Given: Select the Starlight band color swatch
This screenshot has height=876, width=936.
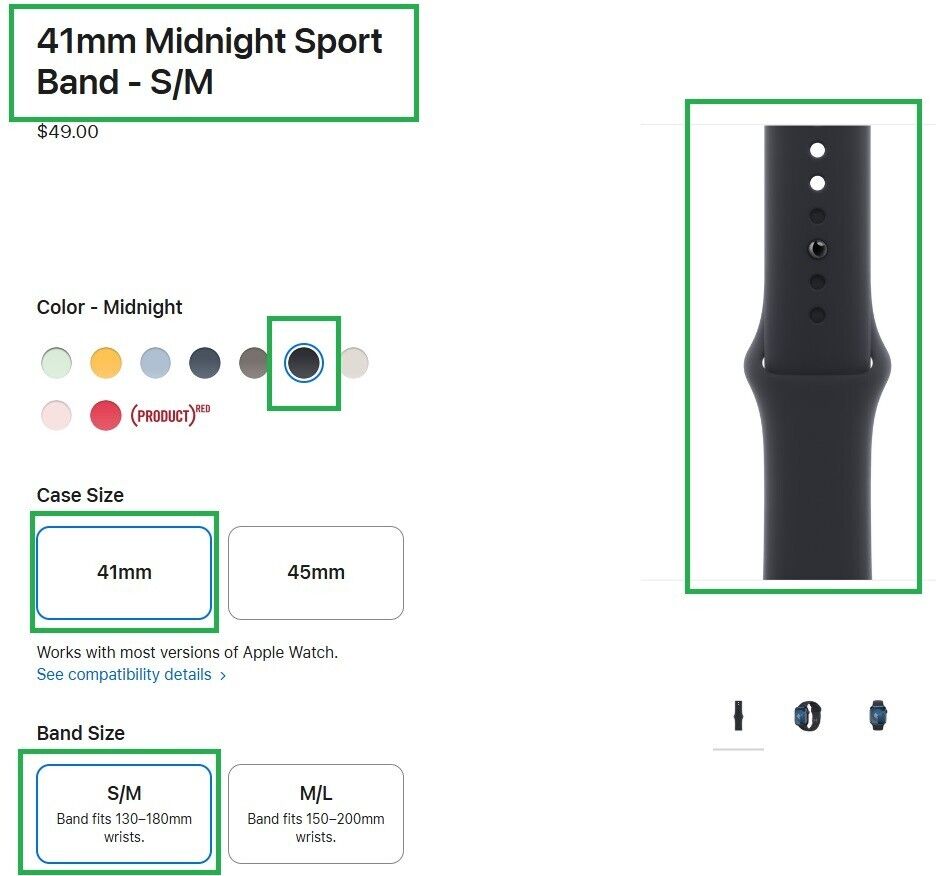Looking at the screenshot, I should pyautogui.click(x=353, y=363).
